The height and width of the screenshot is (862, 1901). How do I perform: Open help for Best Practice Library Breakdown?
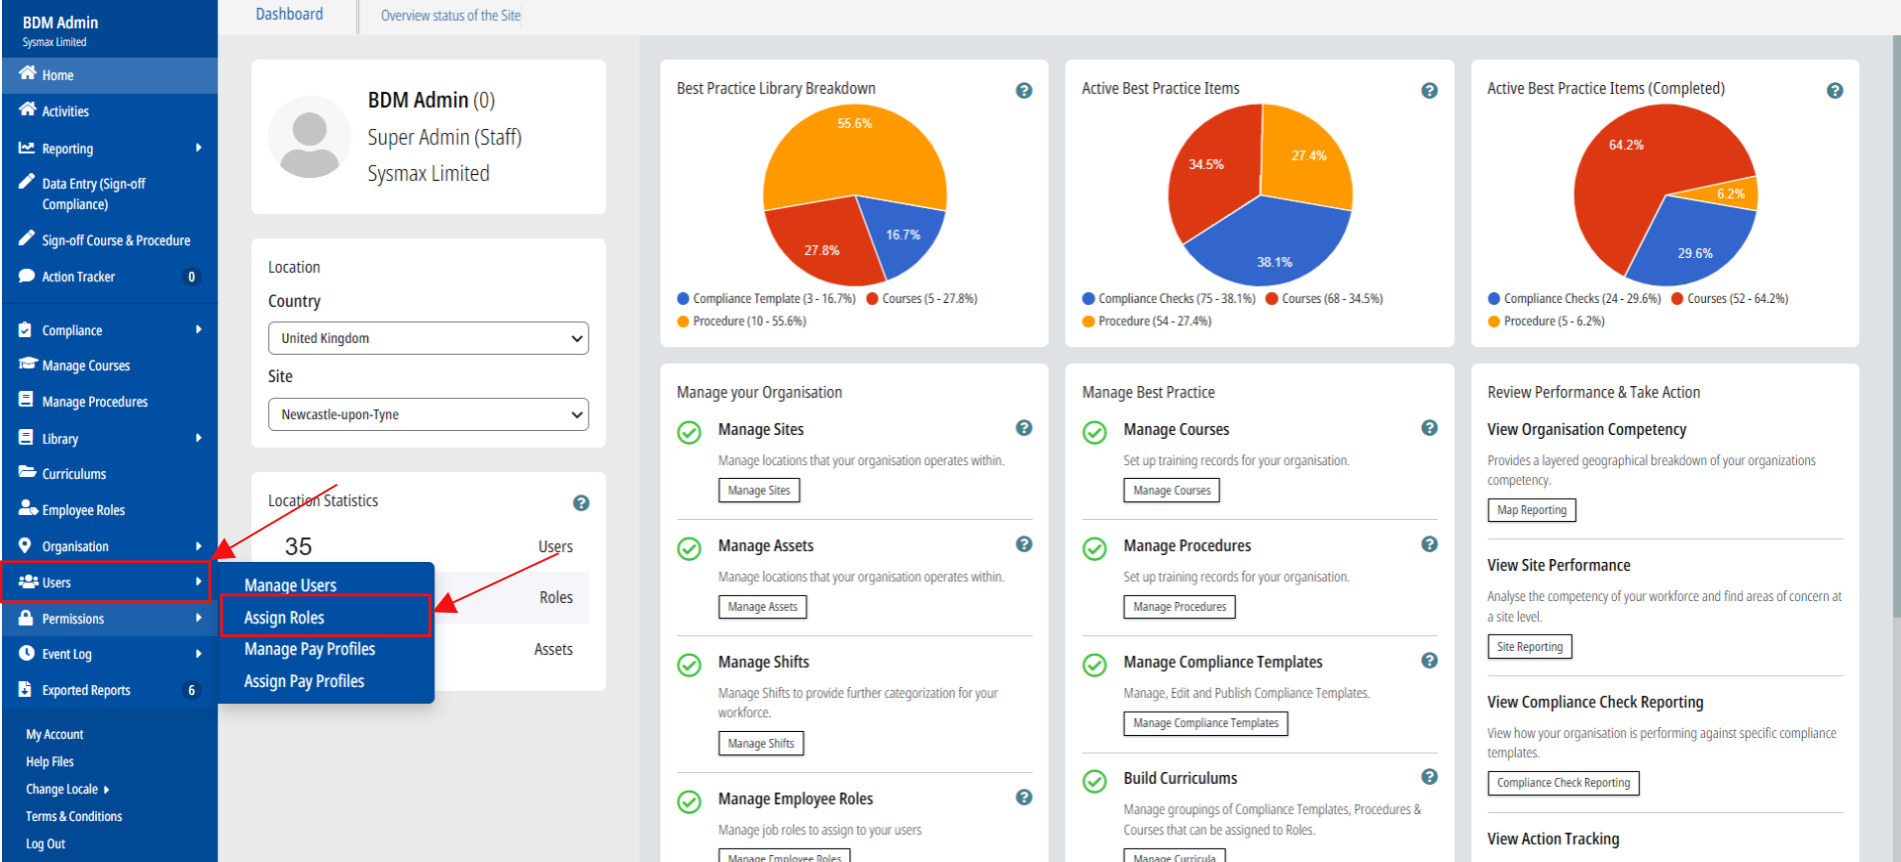pyautogui.click(x=1024, y=90)
